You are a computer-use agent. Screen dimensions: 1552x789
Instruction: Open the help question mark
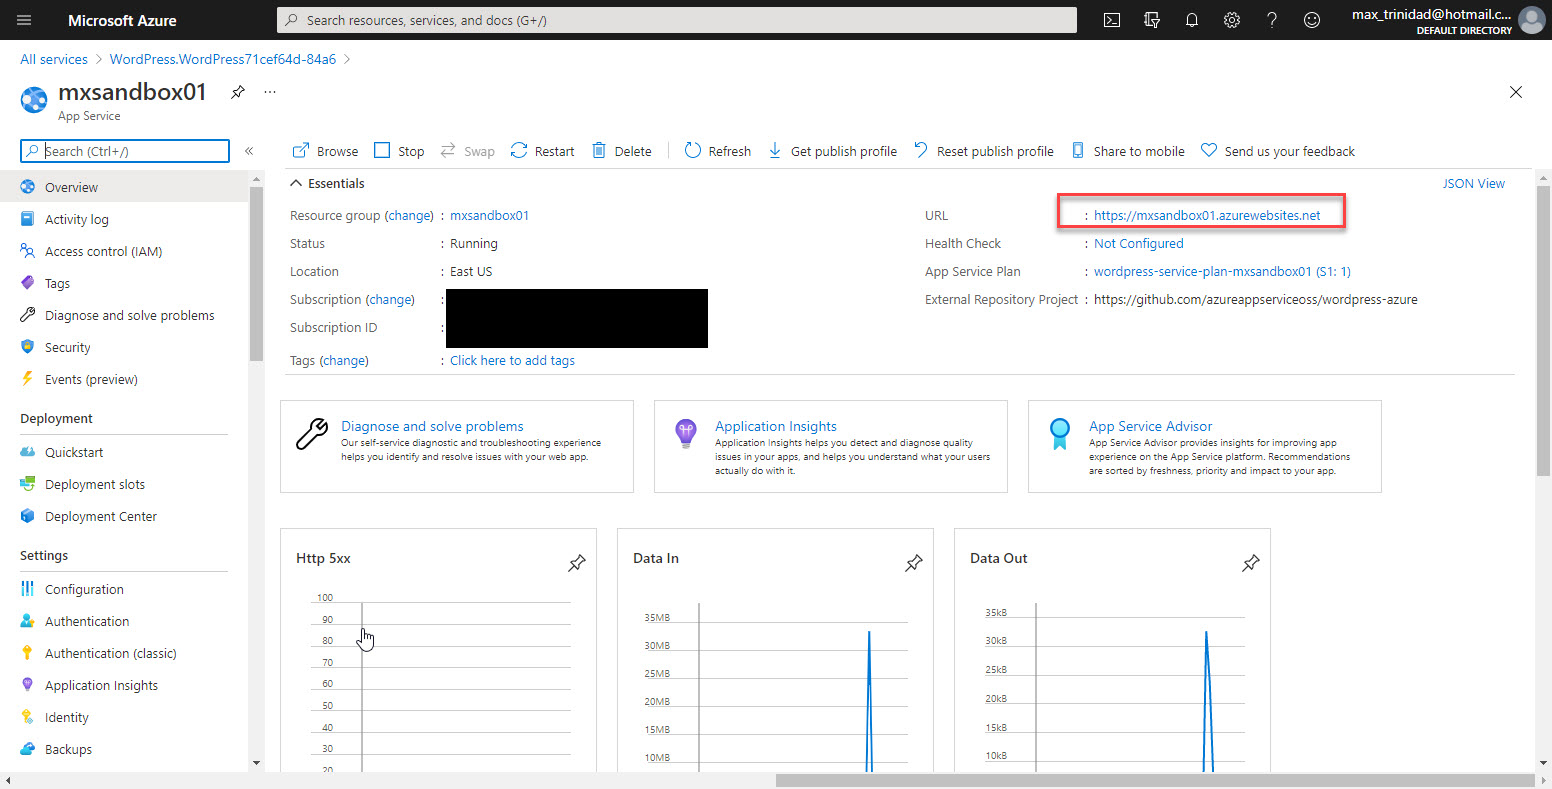coord(1272,20)
